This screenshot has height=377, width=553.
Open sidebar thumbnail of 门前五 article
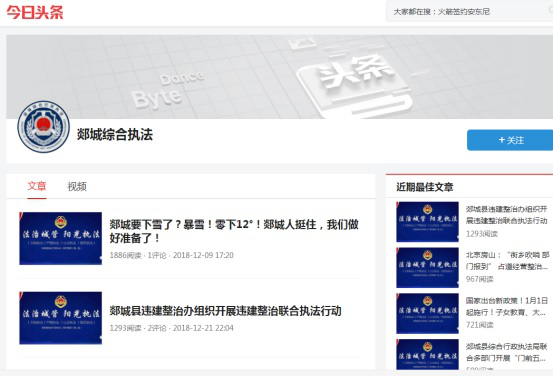tap(427, 354)
